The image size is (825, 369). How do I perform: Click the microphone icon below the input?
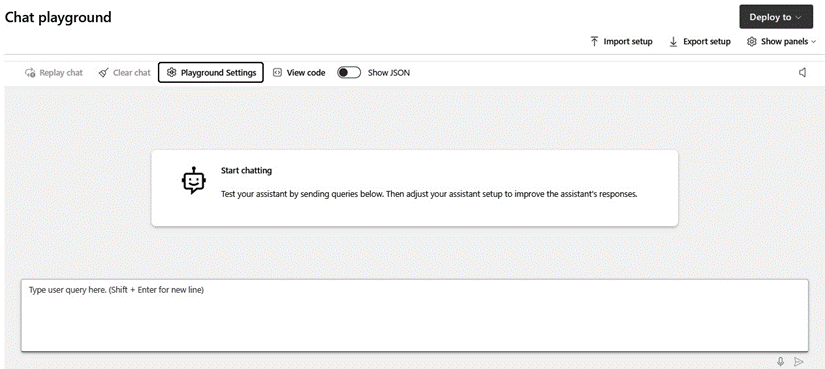781,361
